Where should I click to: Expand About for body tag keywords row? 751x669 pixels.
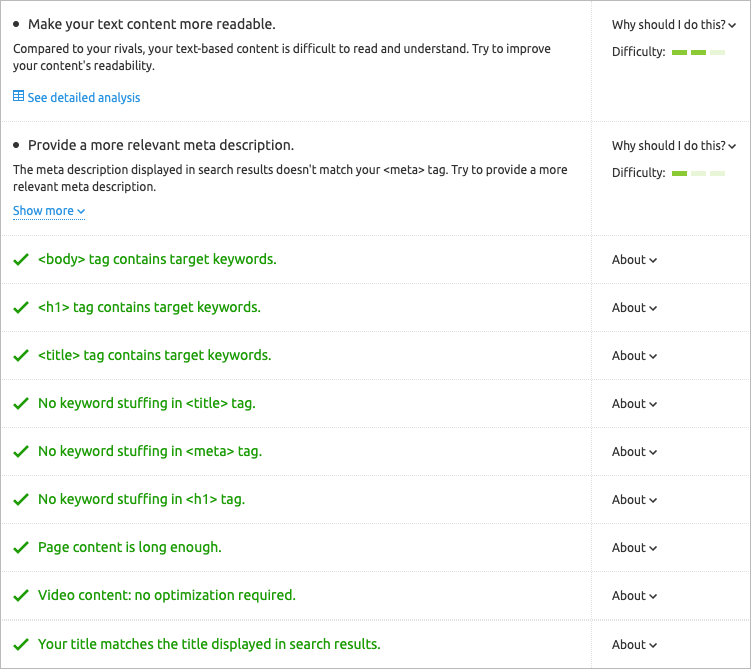[x=634, y=260]
